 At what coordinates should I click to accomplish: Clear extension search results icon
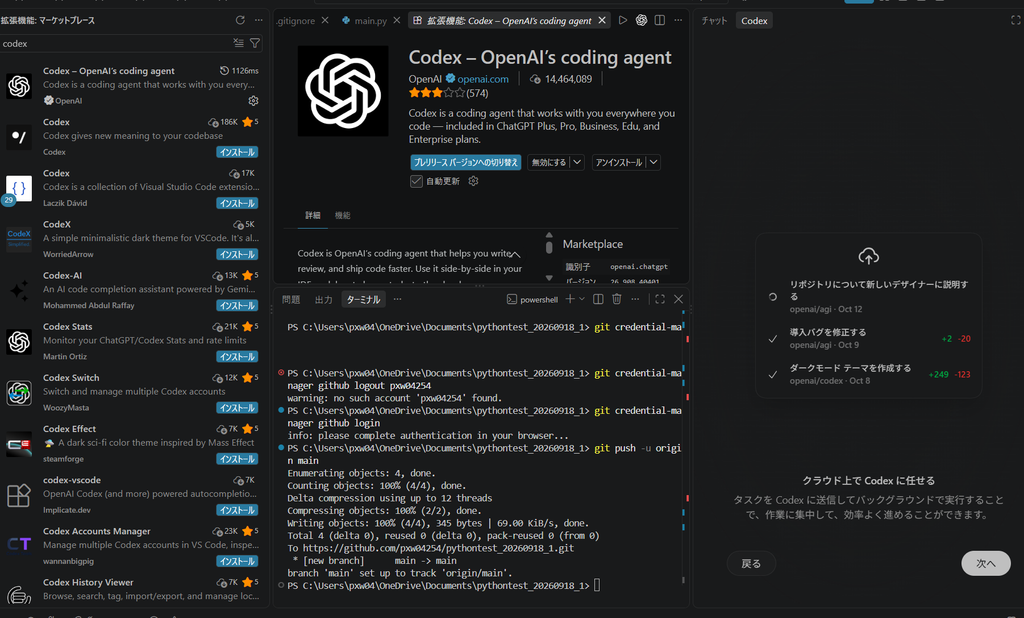238,43
